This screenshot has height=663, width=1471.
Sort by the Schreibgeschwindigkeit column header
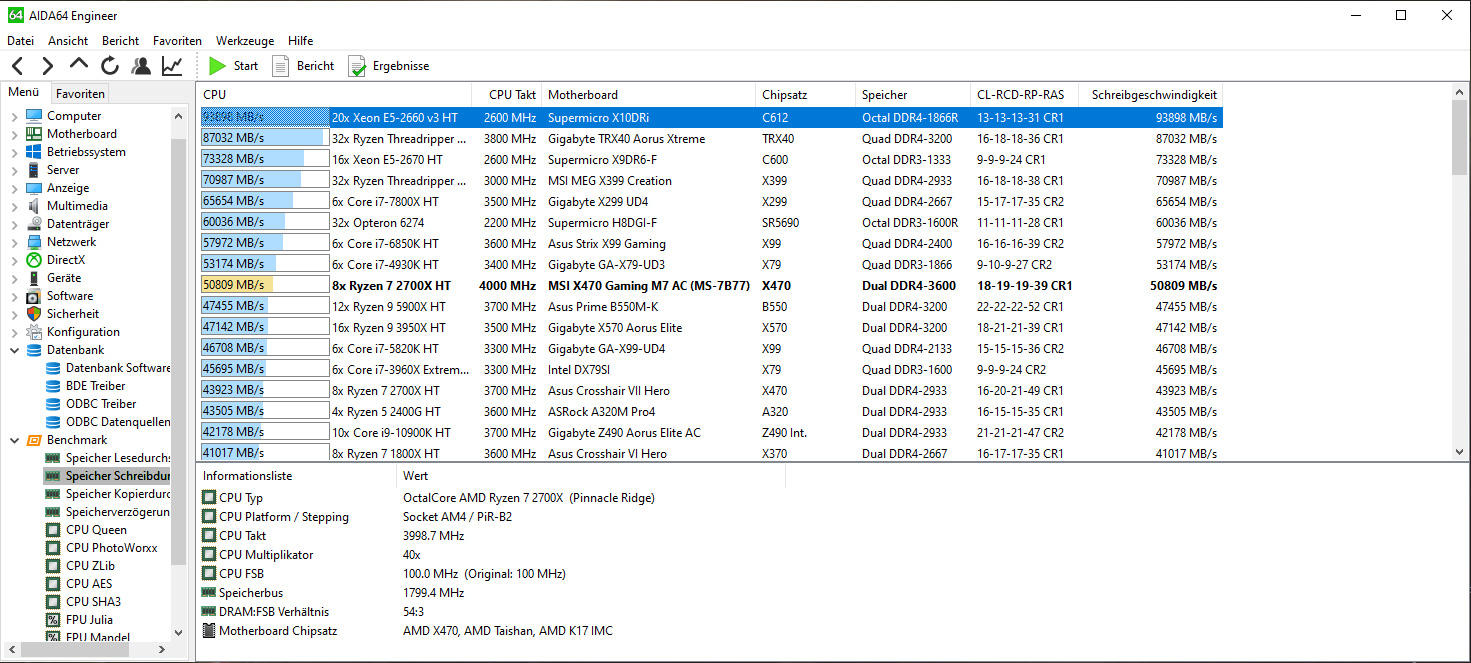click(x=1153, y=95)
